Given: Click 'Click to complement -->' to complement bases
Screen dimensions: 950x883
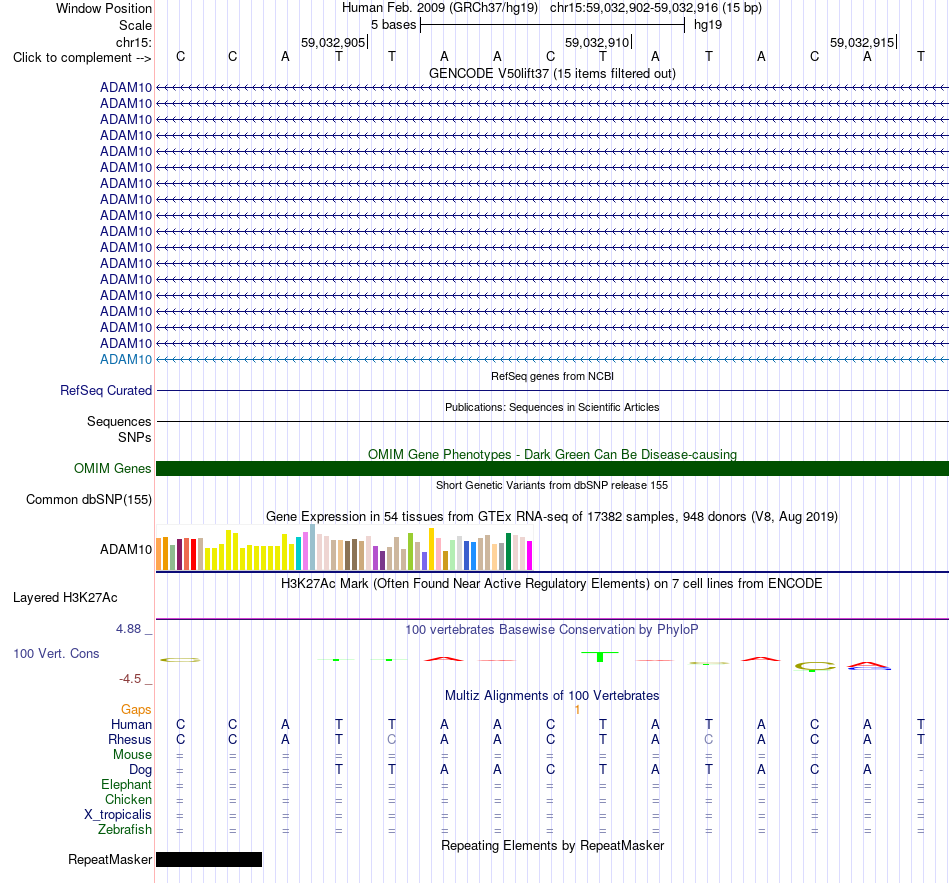Looking at the screenshot, I should click(x=82, y=58).
